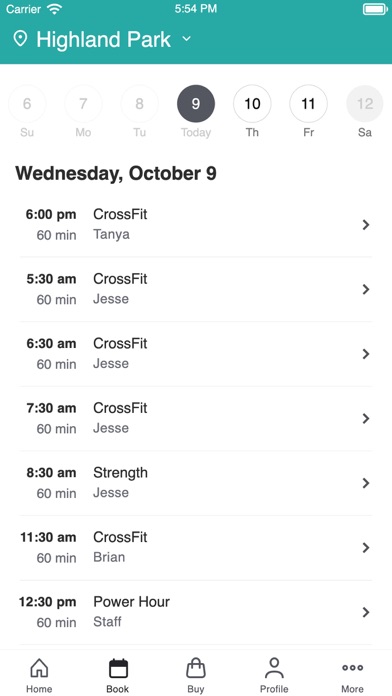
Task: Open the Buy shopping bag icon
Action: point(196,668)
